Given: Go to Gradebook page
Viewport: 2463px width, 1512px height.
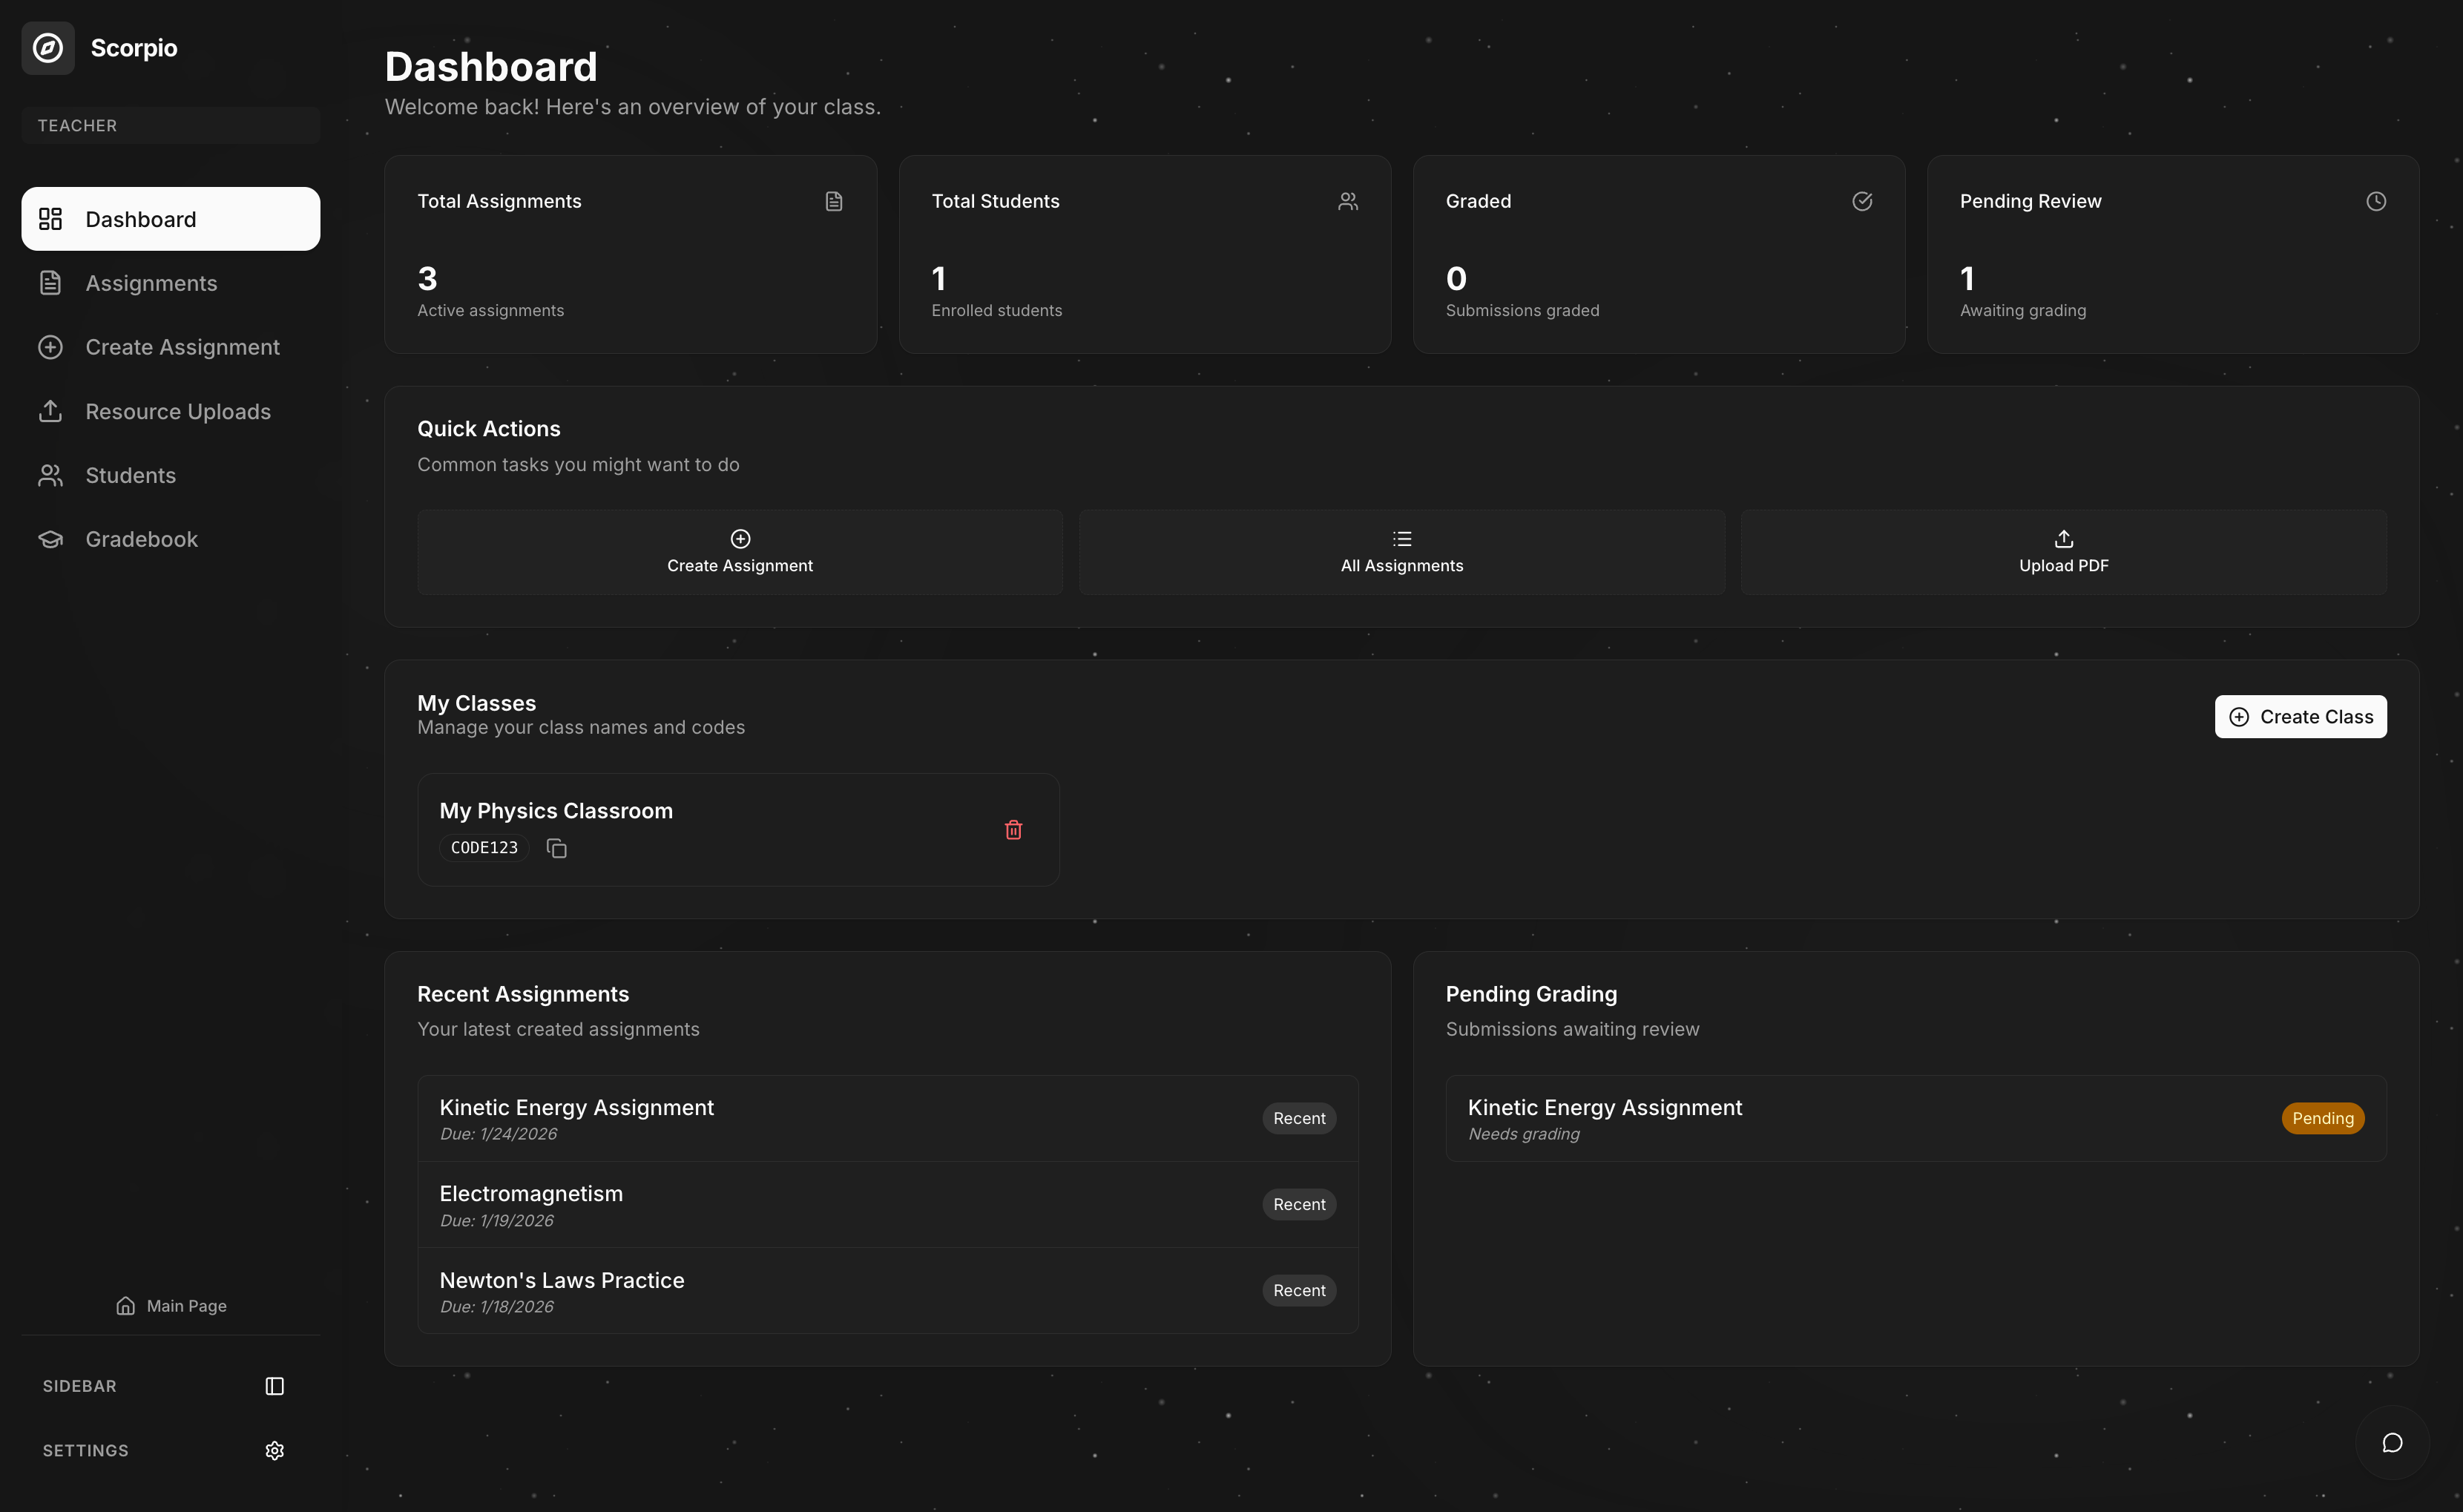Looking at the screenshot, I should coord(141,539).
